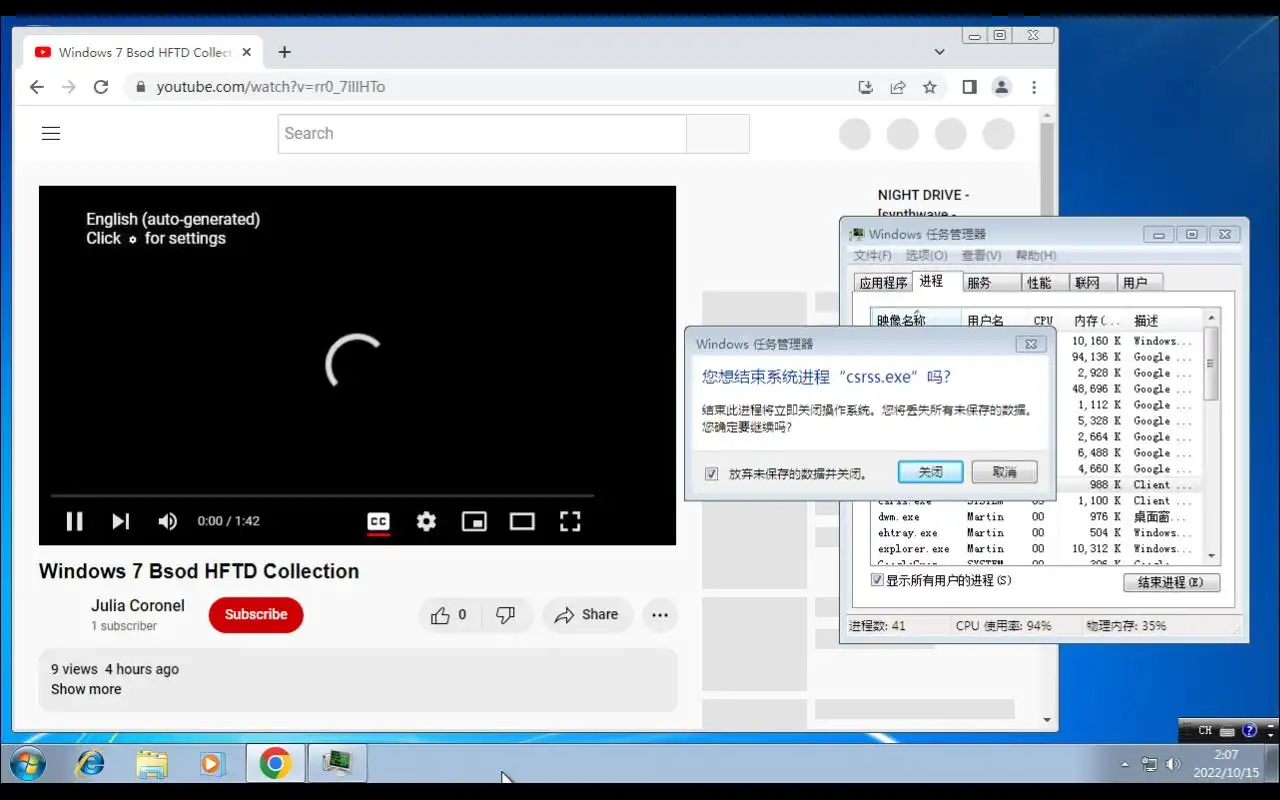Click the YouTube search submit button
1280x800 pixels.
pyautogui.click(x=718, y=134)
